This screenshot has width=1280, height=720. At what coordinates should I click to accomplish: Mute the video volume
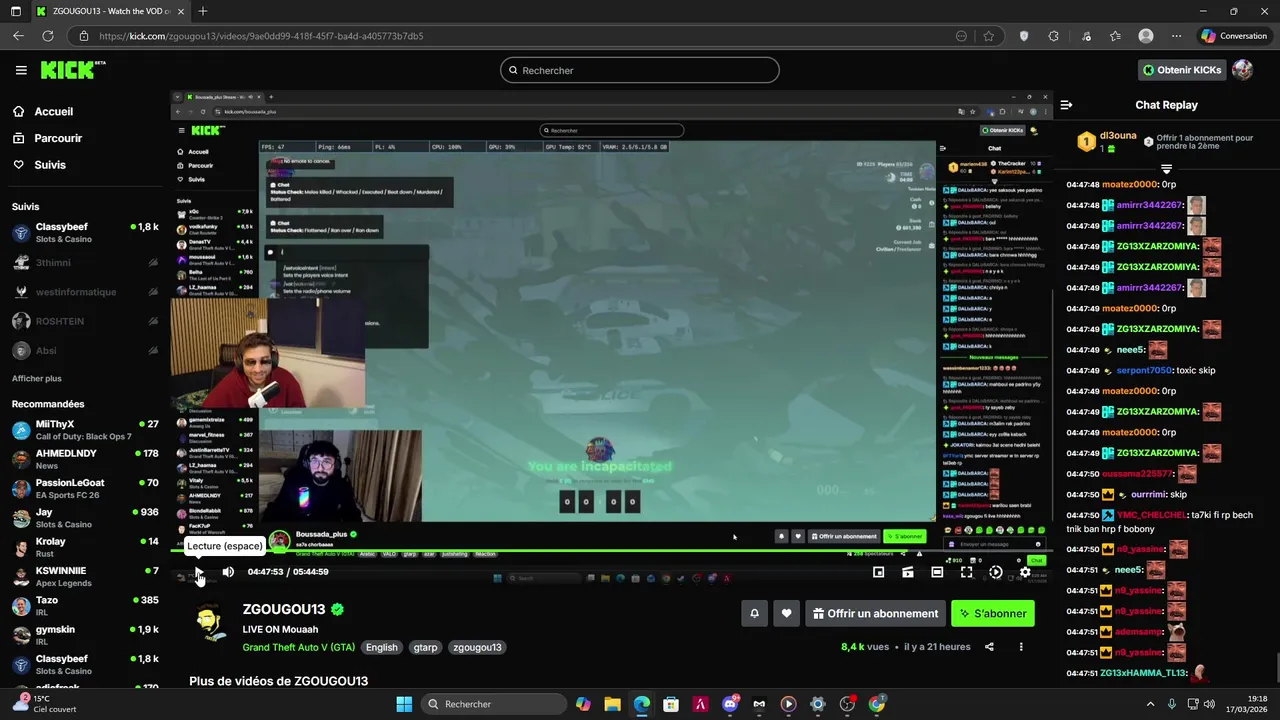coord(228,572)
